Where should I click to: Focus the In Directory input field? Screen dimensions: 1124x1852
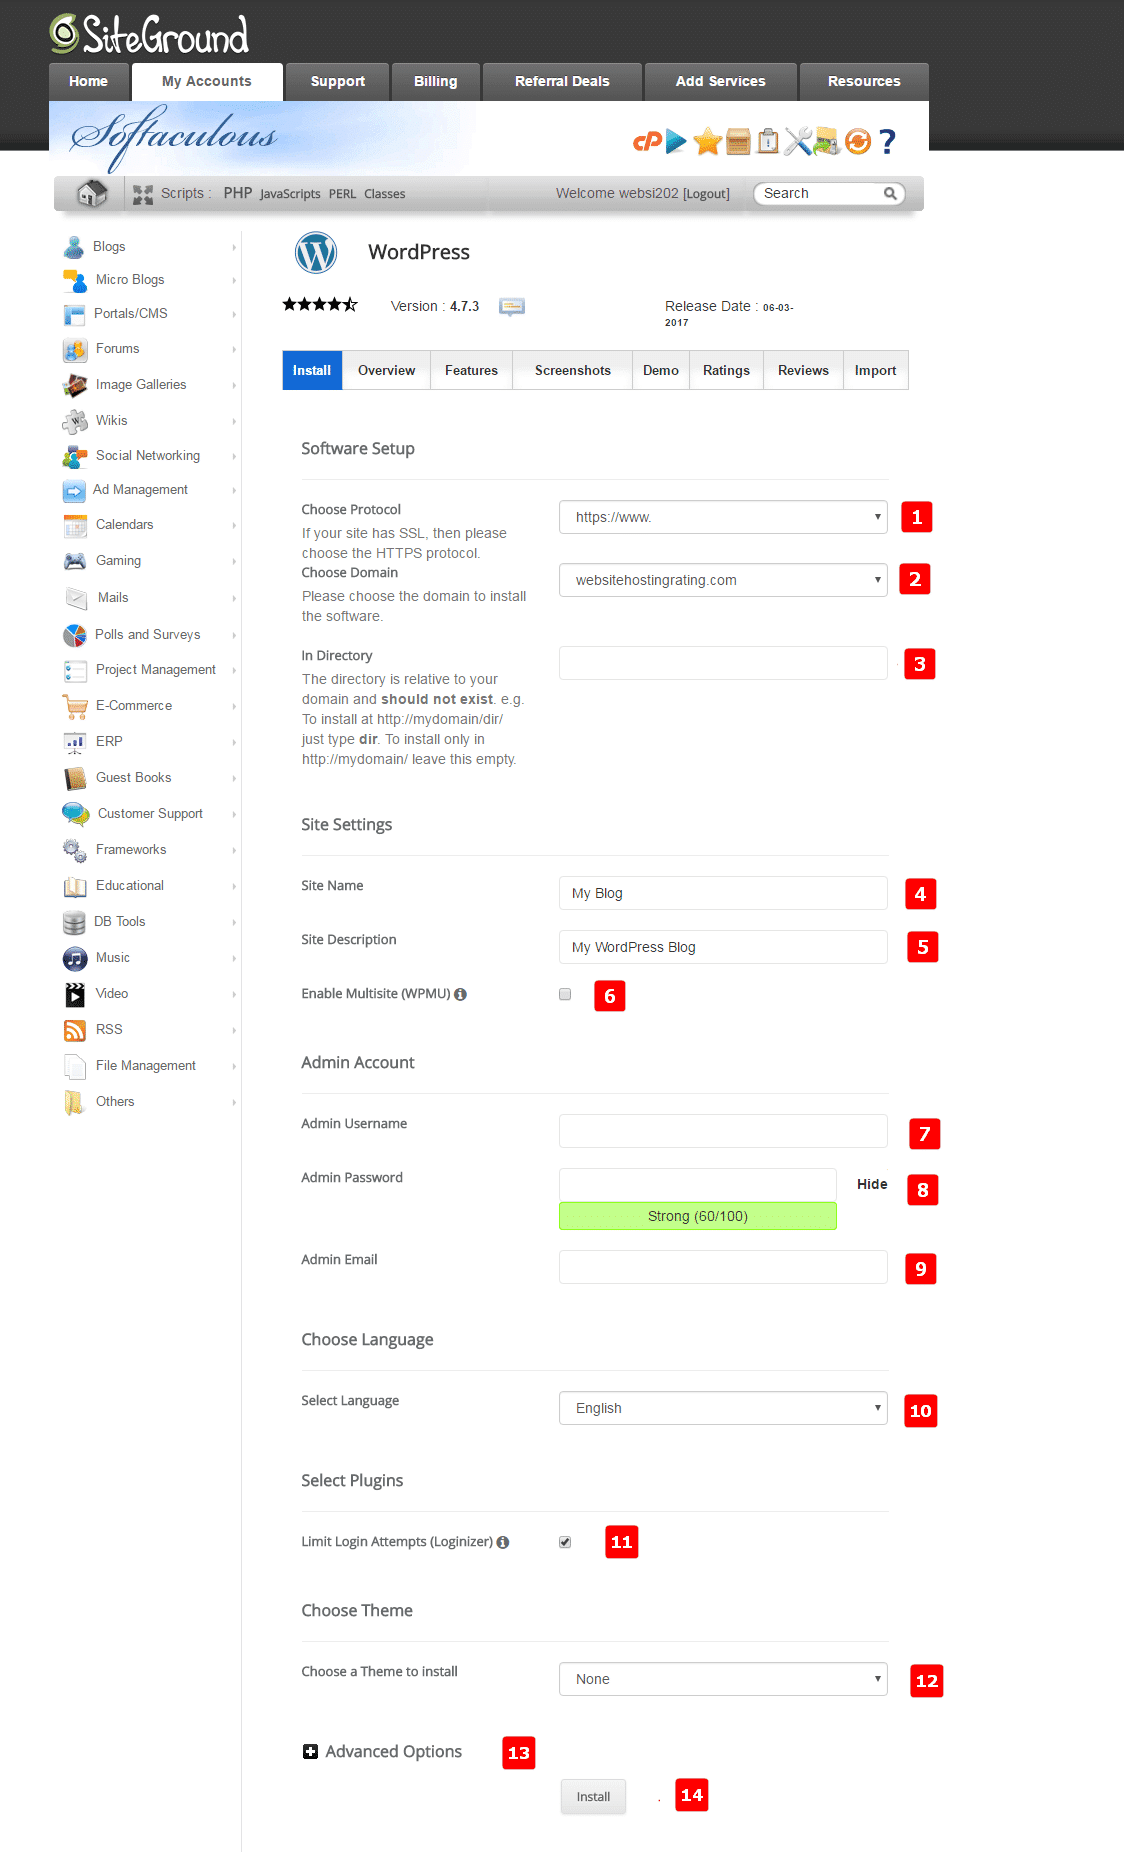pos(723,663)
